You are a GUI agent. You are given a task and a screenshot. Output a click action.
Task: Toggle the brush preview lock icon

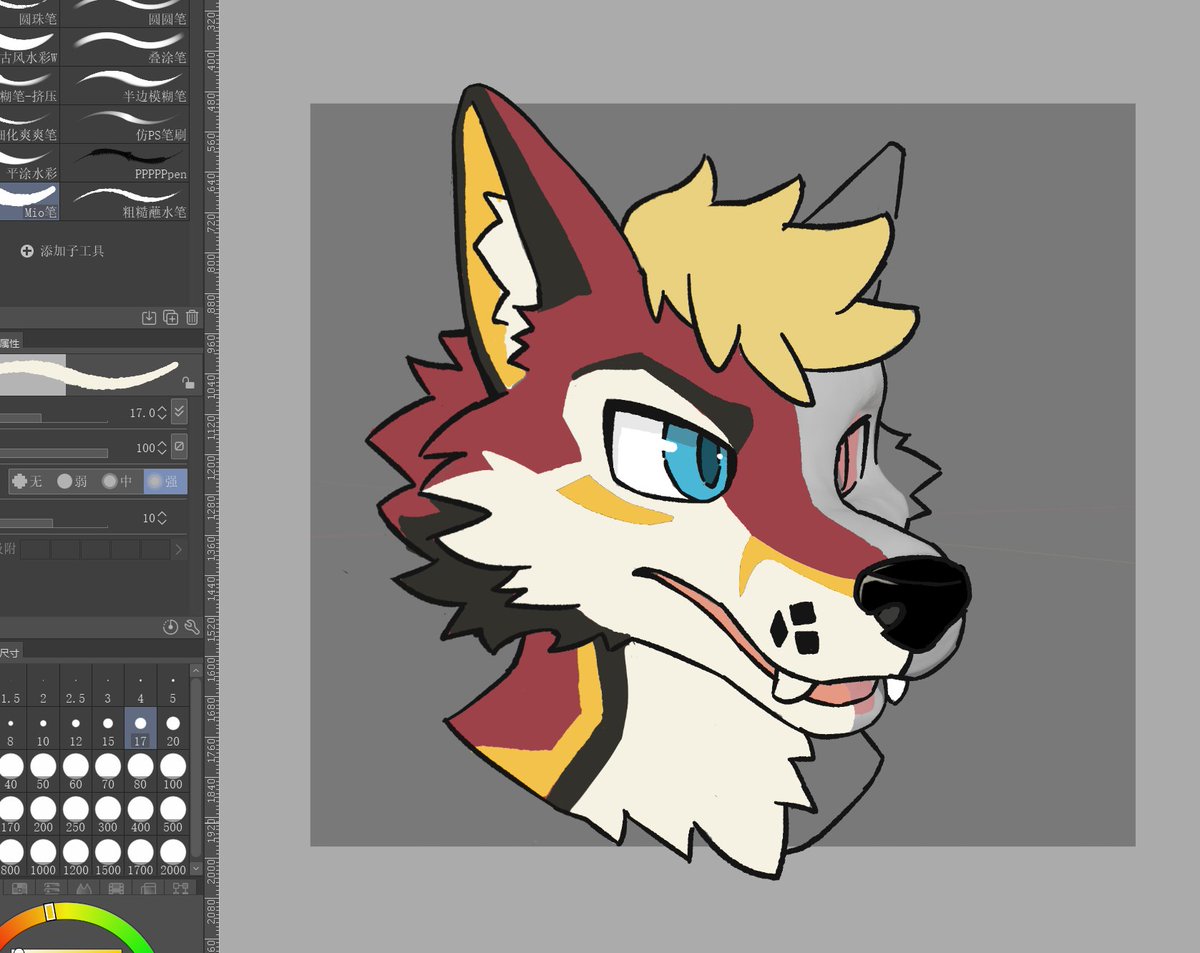188,381
